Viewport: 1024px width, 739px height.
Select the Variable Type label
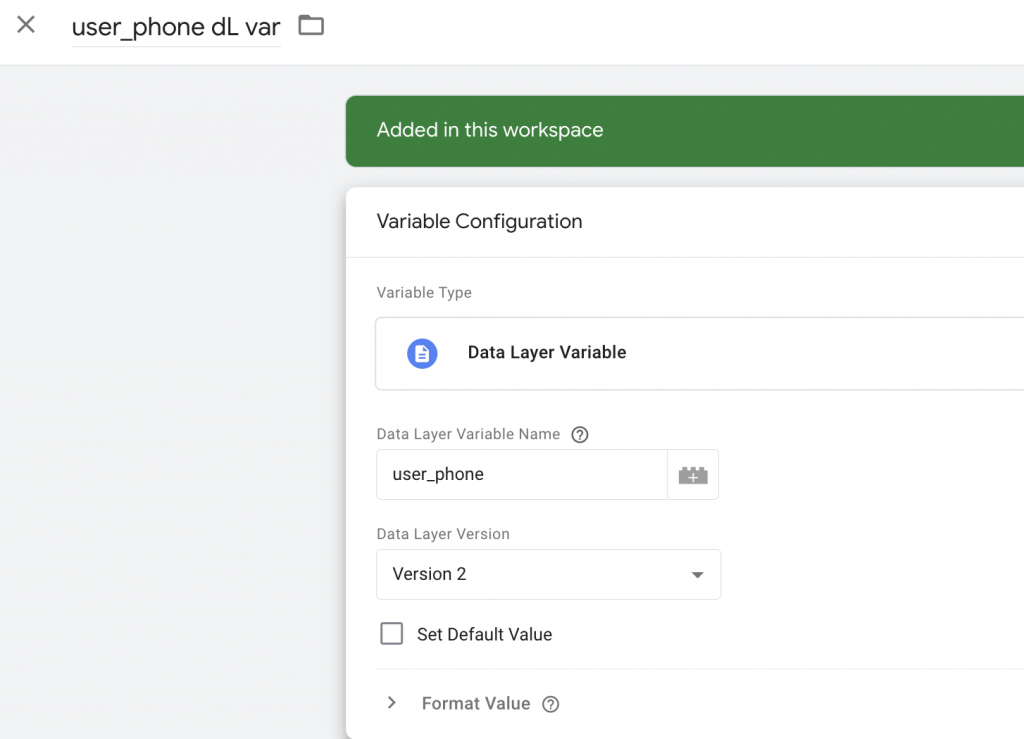pos(424,292)
